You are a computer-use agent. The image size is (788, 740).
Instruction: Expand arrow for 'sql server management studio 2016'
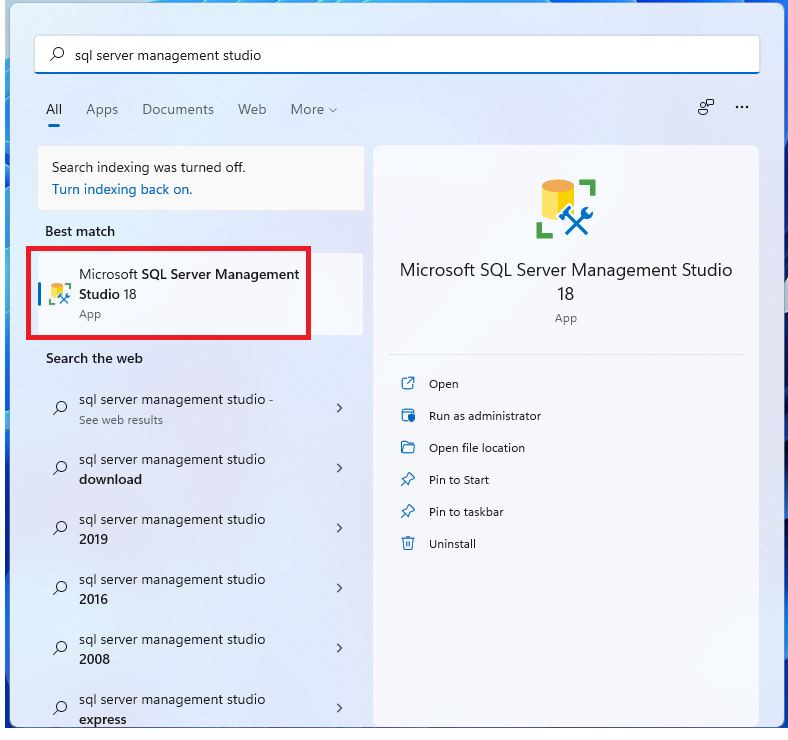[x=340, y=588]
